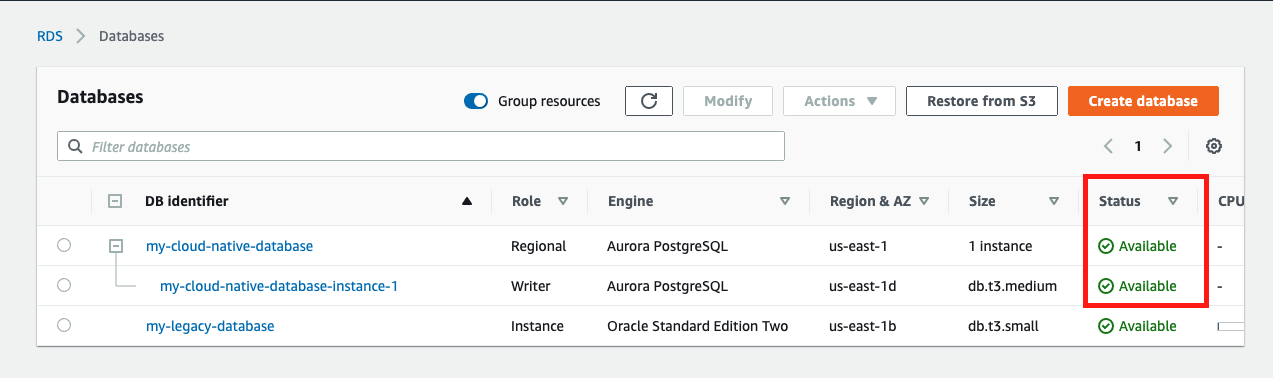The width and height of the screenshot is (1273, 378).
Task: Click the us-east-1d region cell
Action: tap(863, 286)
